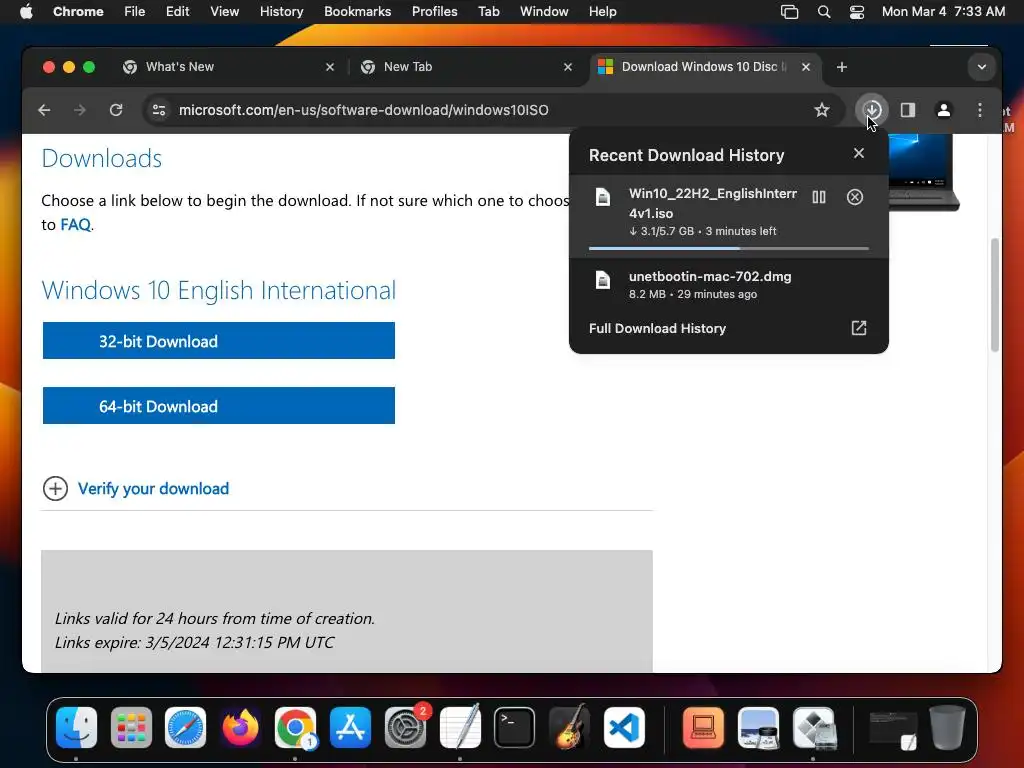
Task: Start the 64-bit Download
Action: coord(219,406)
